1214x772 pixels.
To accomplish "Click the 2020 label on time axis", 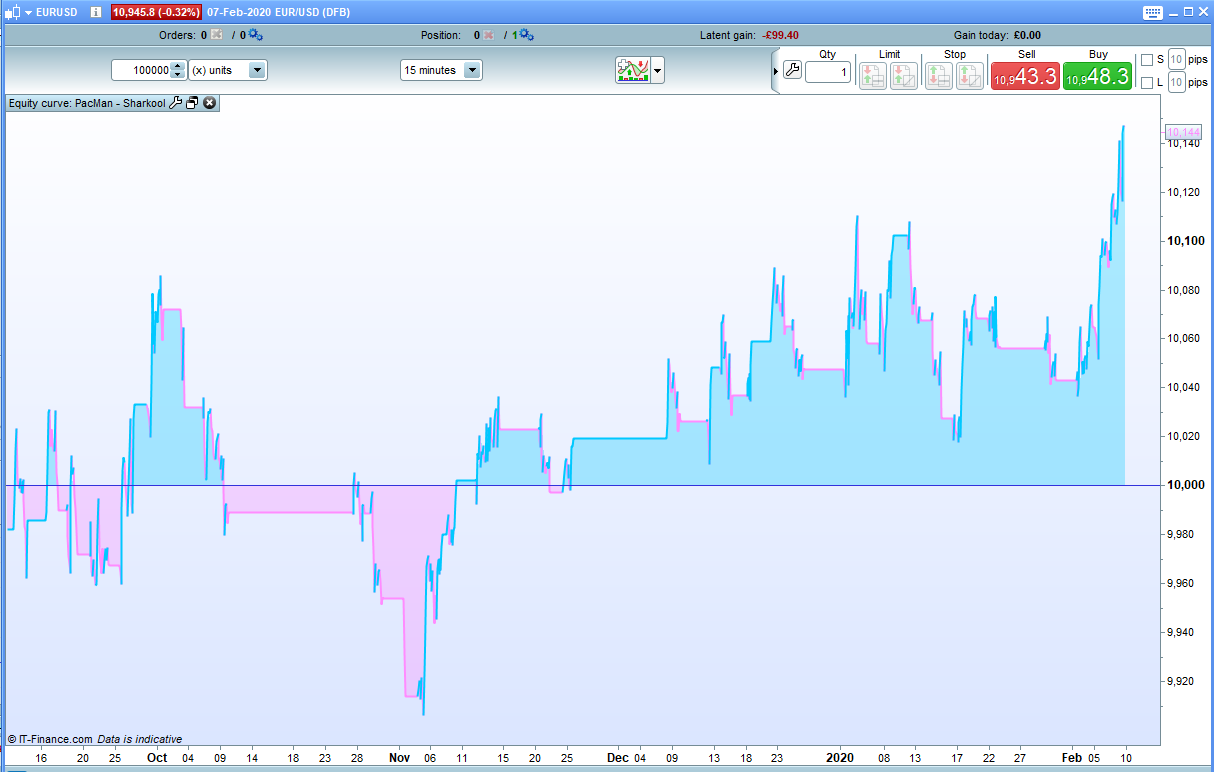I will [x=838, y=758].
